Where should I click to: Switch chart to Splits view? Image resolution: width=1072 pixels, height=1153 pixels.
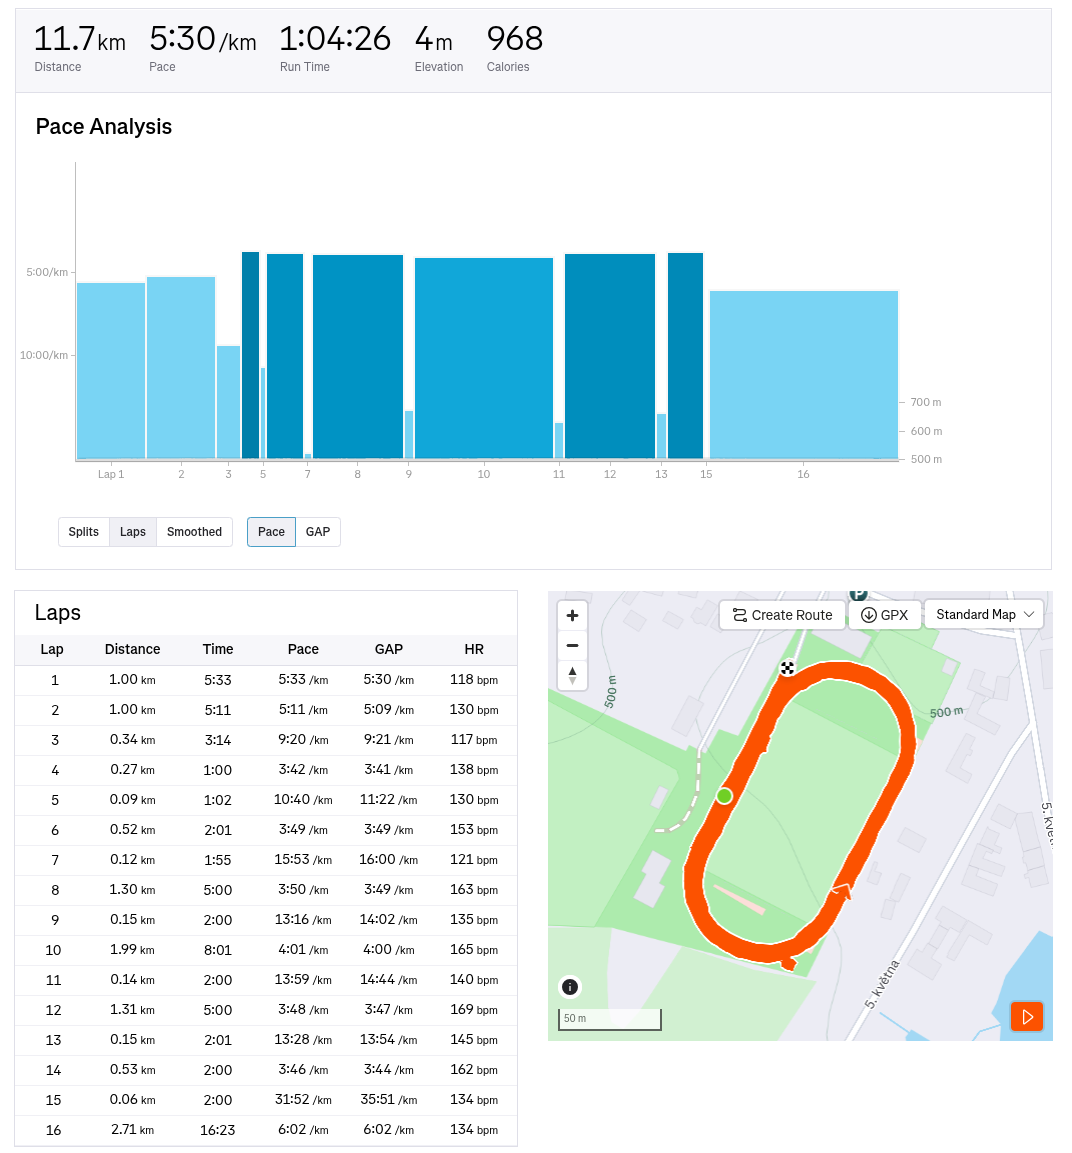click(84, 532)
